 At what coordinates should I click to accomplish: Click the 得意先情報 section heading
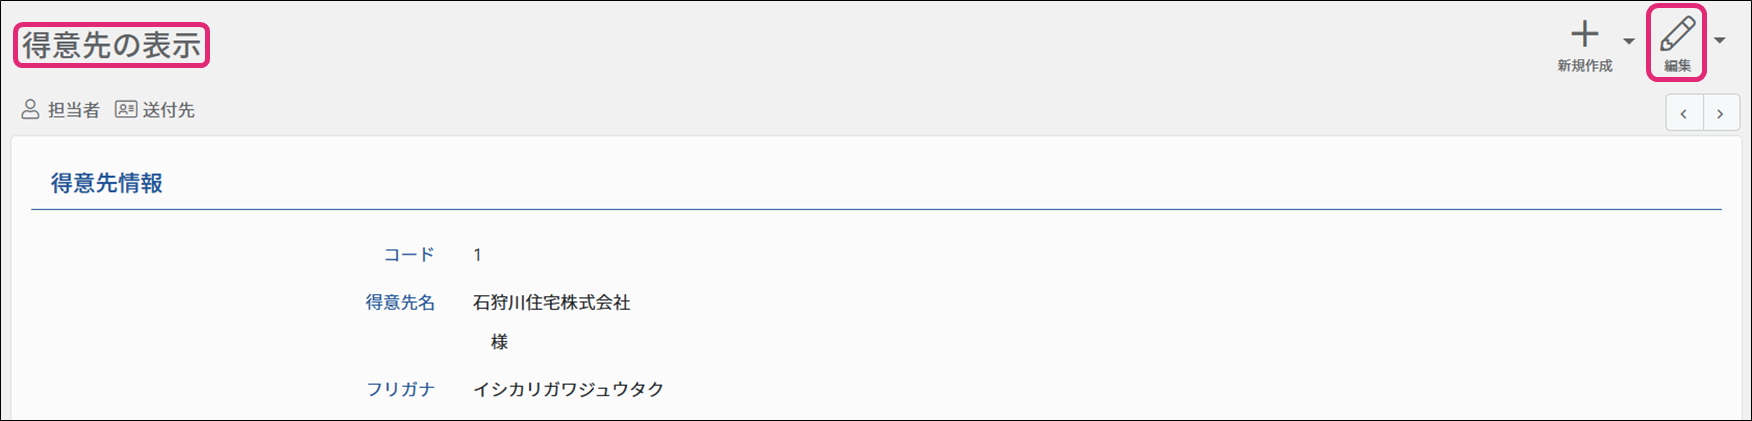(x=107, y=183)
